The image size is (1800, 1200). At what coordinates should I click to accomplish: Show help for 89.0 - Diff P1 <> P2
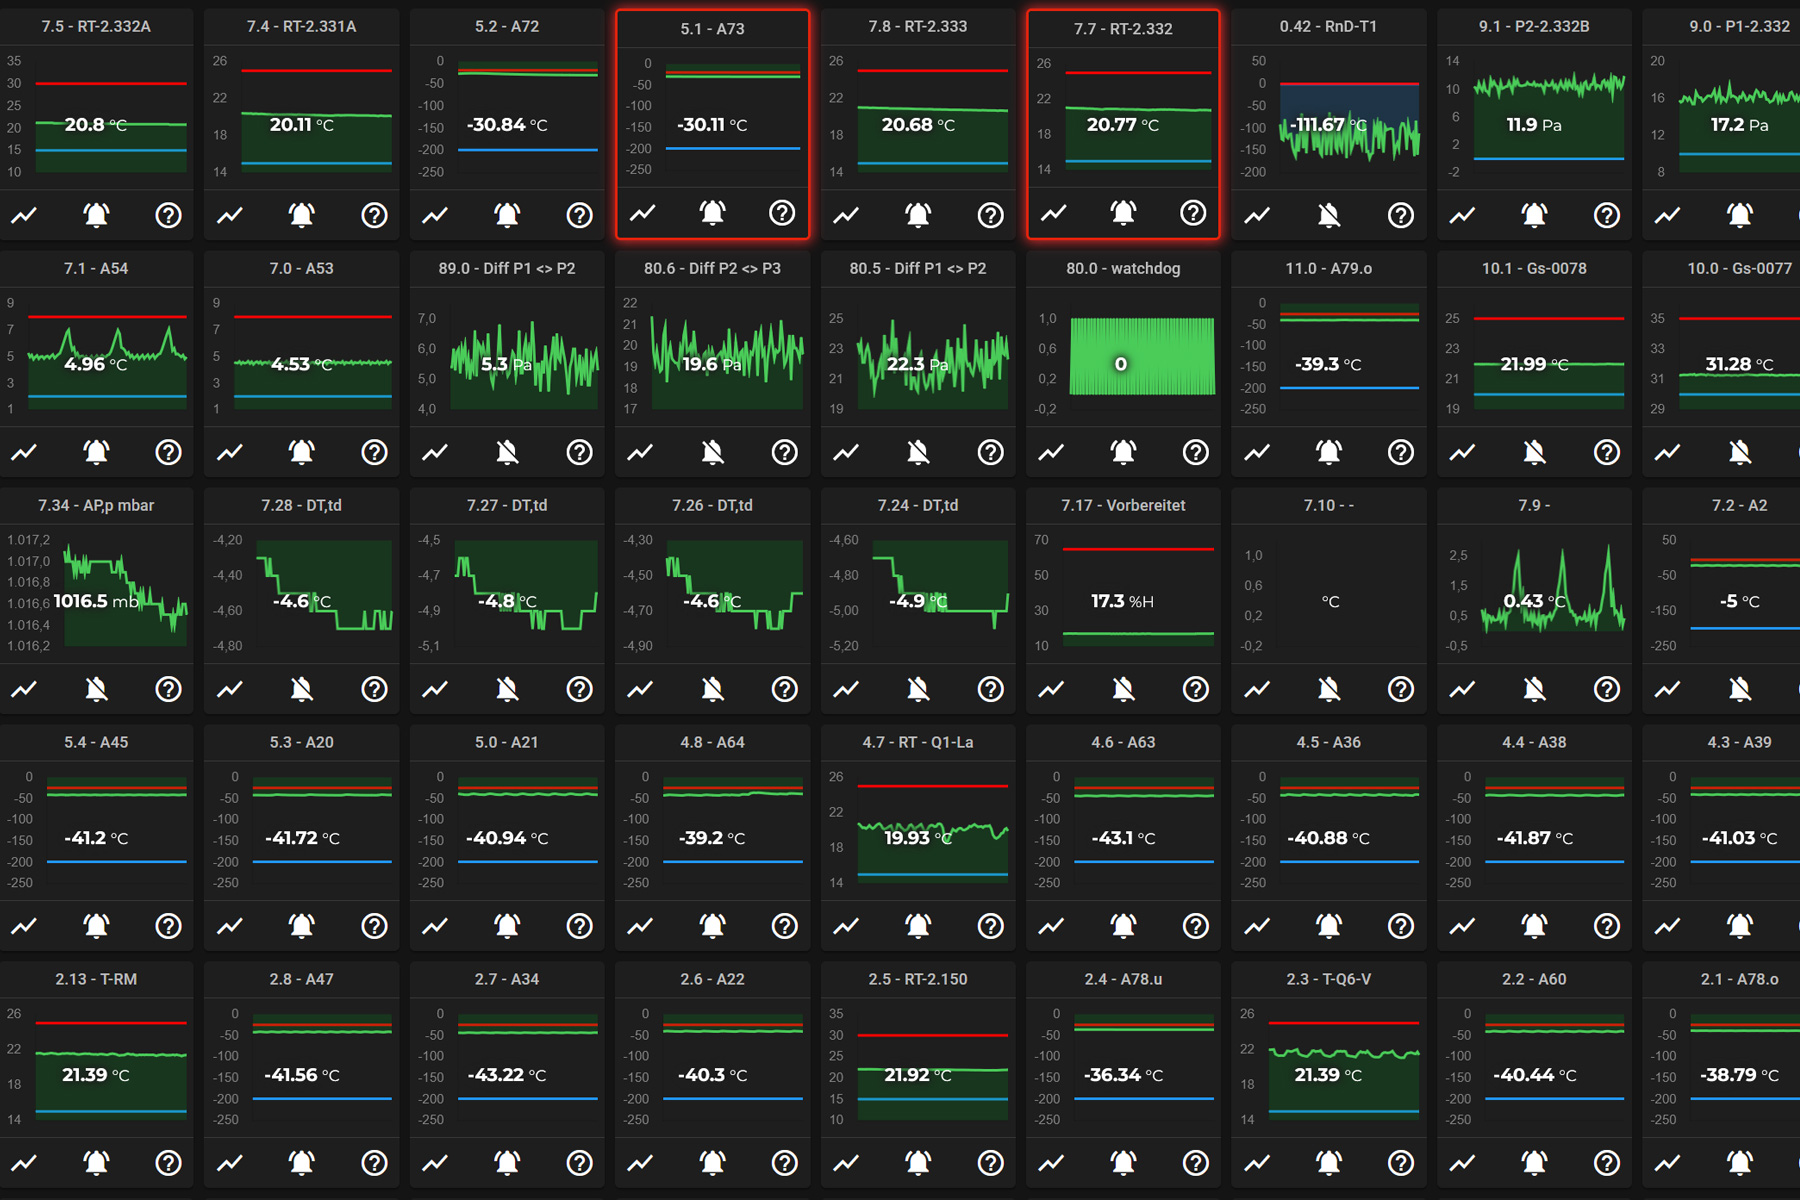point(579,452)
